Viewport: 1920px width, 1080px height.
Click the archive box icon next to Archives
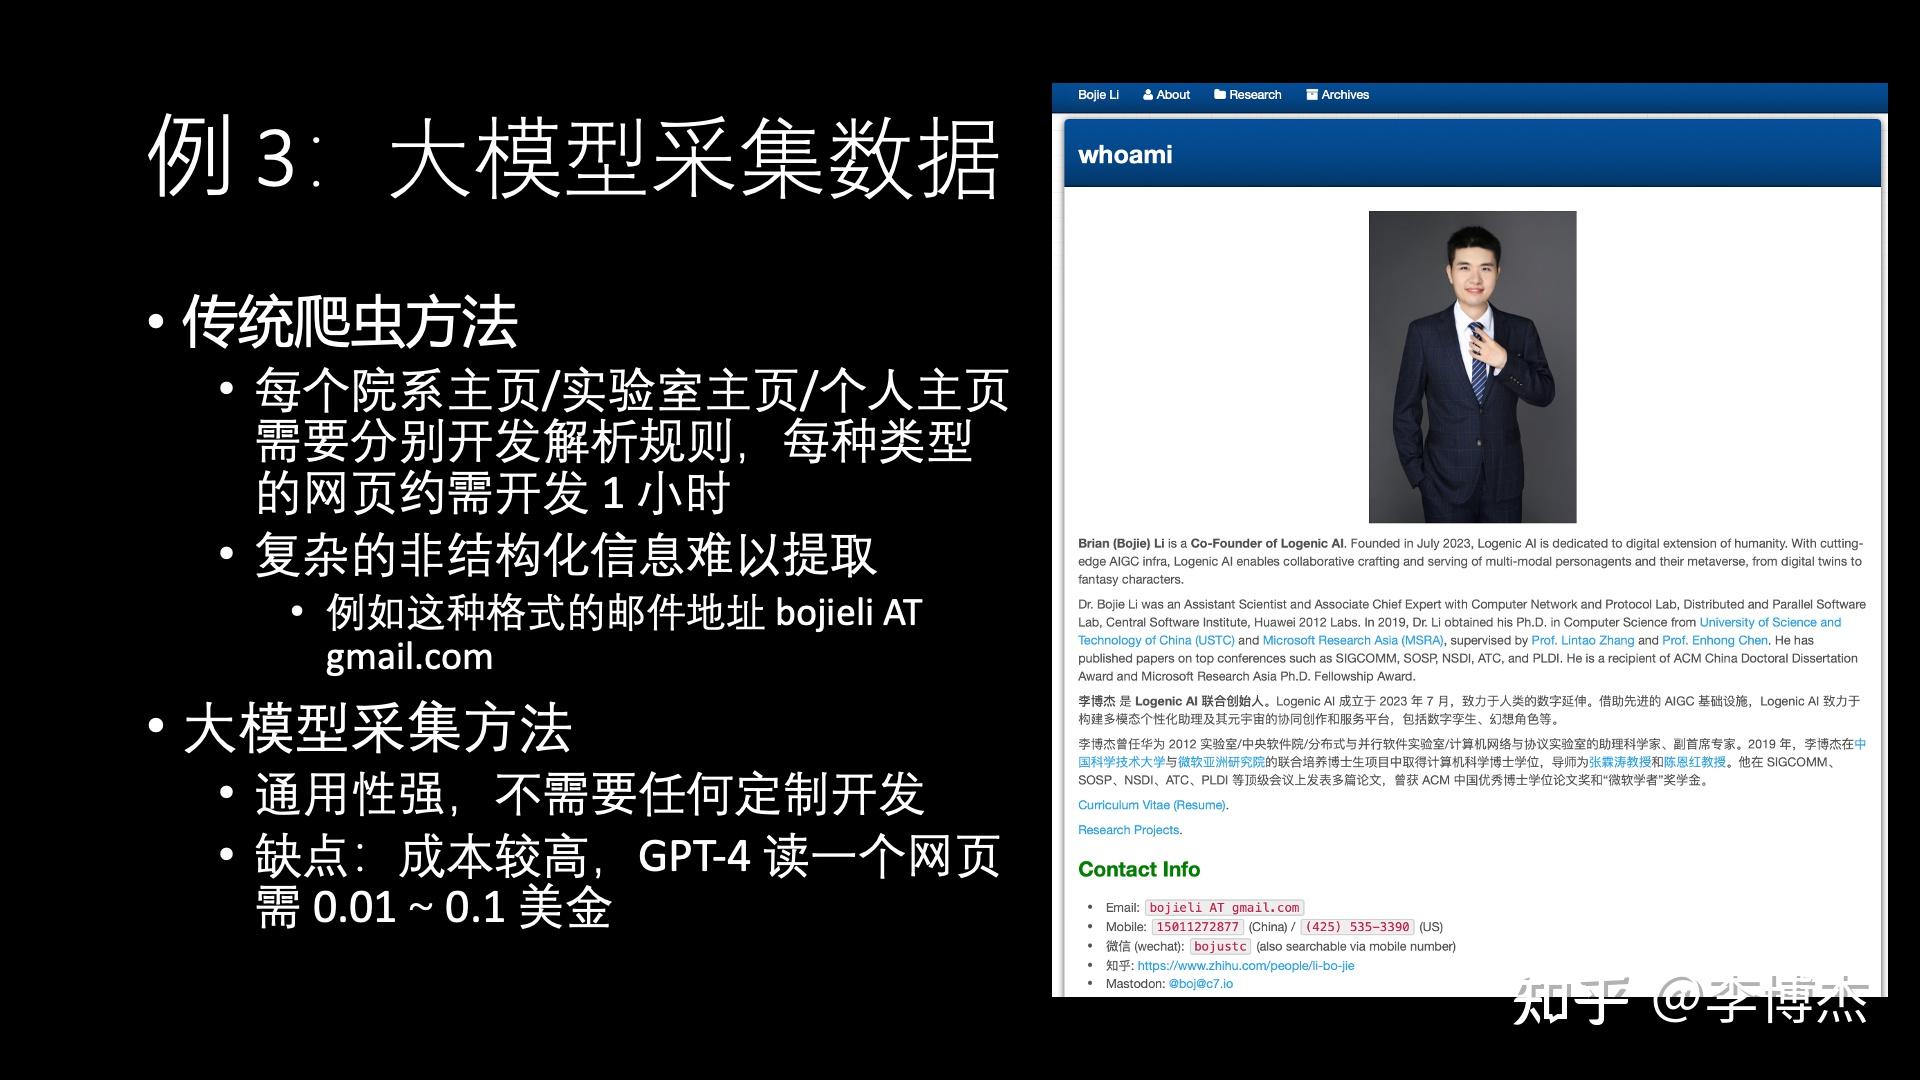[1312, 95]
